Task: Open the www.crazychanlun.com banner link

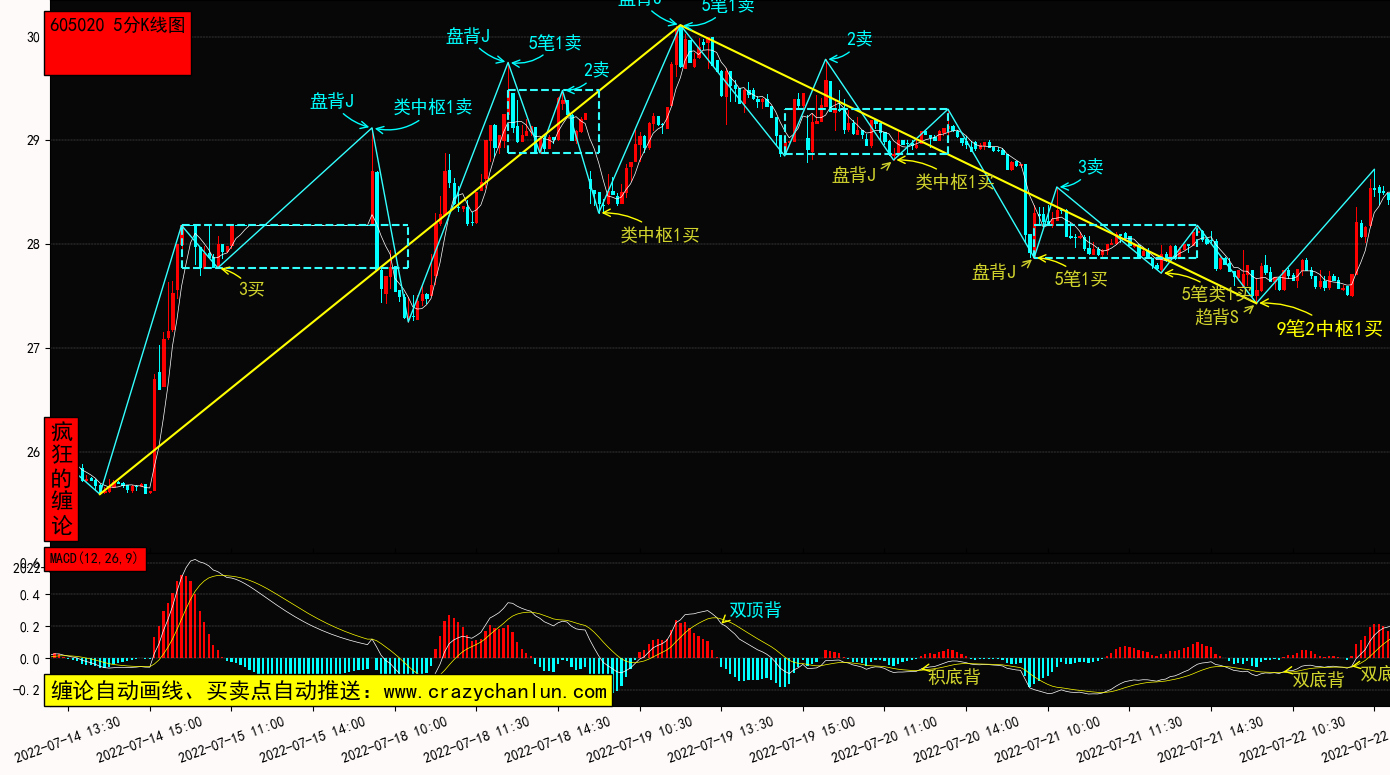Action: (328, 691)
